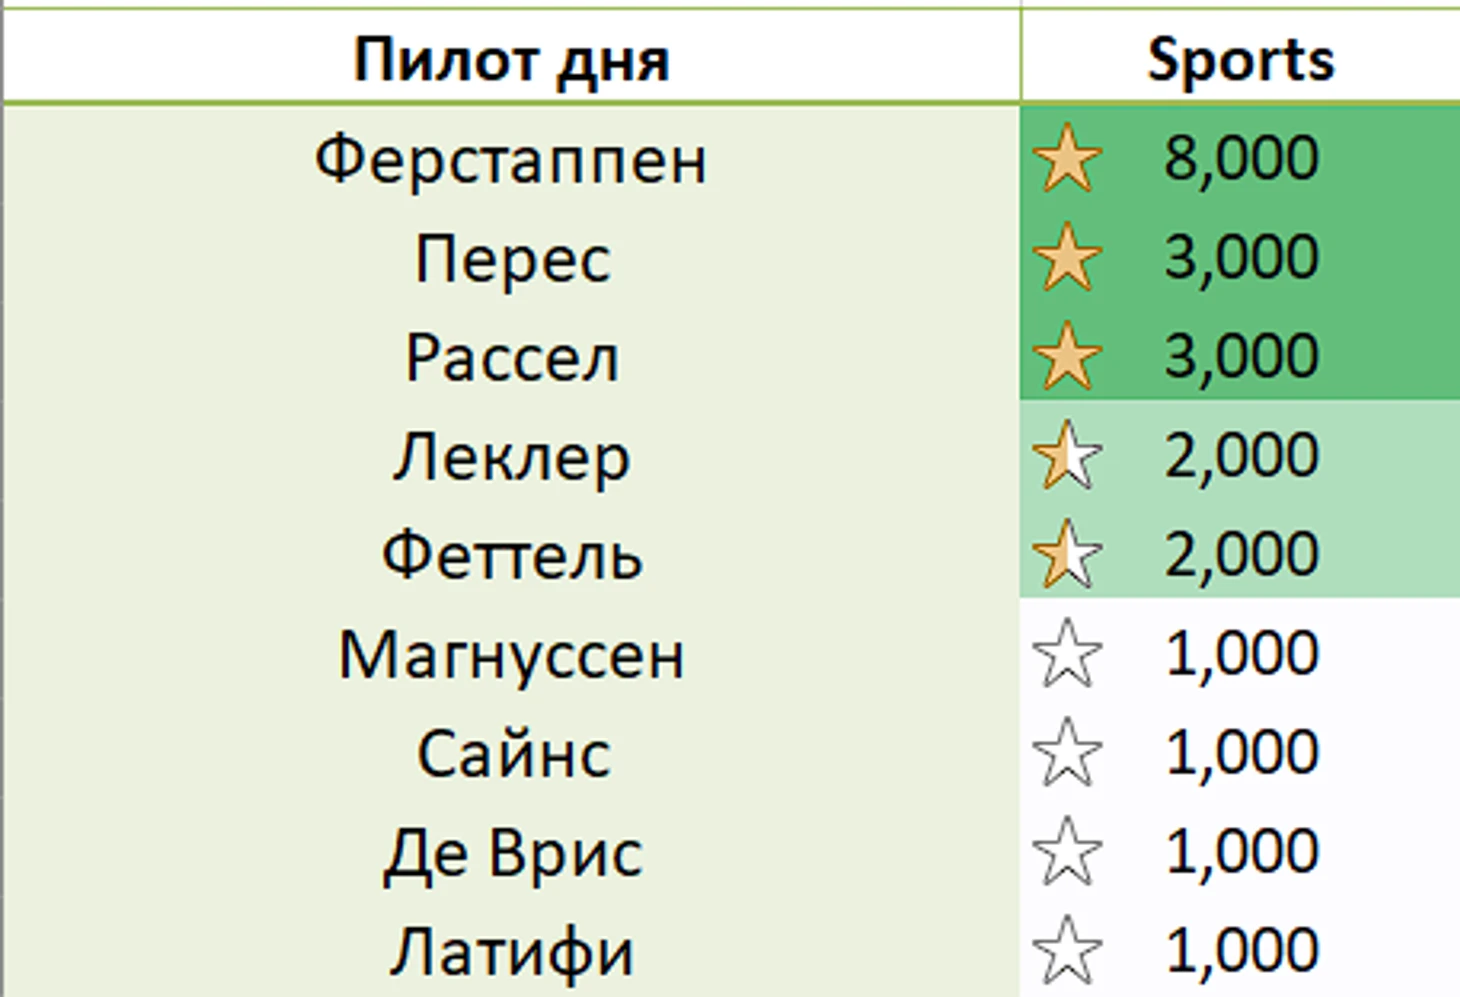Click the gold star next to Ферстаппен

coord(1067,158)
